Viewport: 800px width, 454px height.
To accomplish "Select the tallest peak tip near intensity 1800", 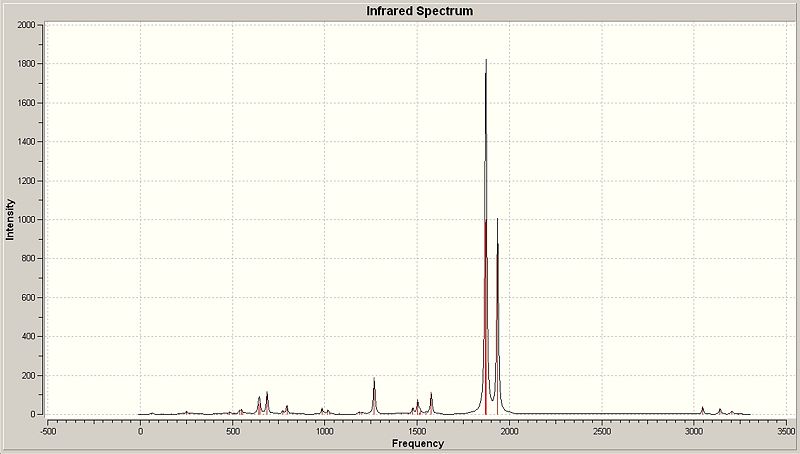I will (x=486, y=60).
